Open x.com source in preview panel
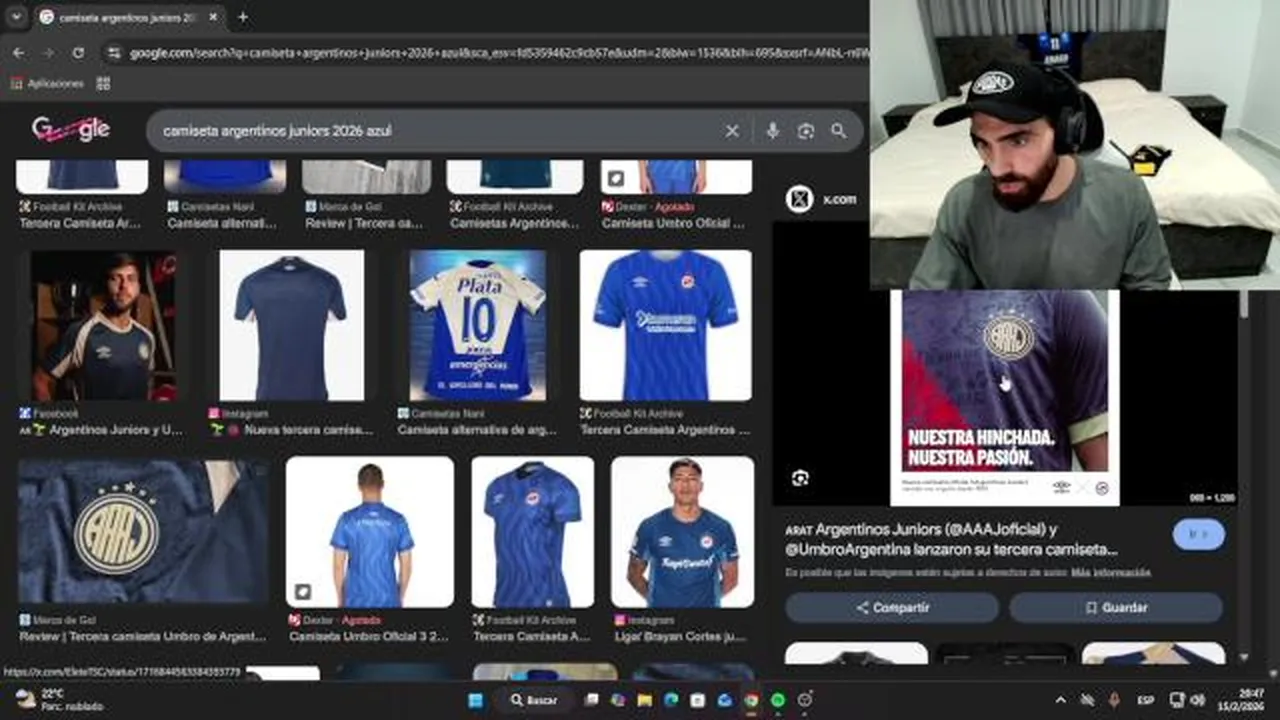The image size is (1280, 720). point(839,199)
